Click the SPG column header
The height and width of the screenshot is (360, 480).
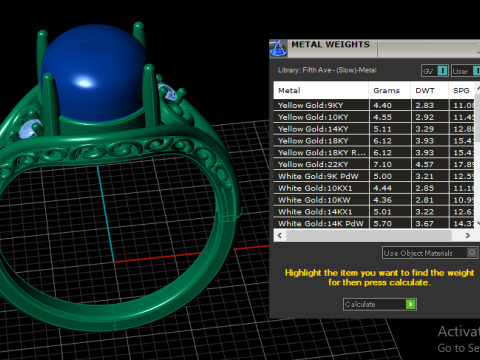(x=461, y=90)
